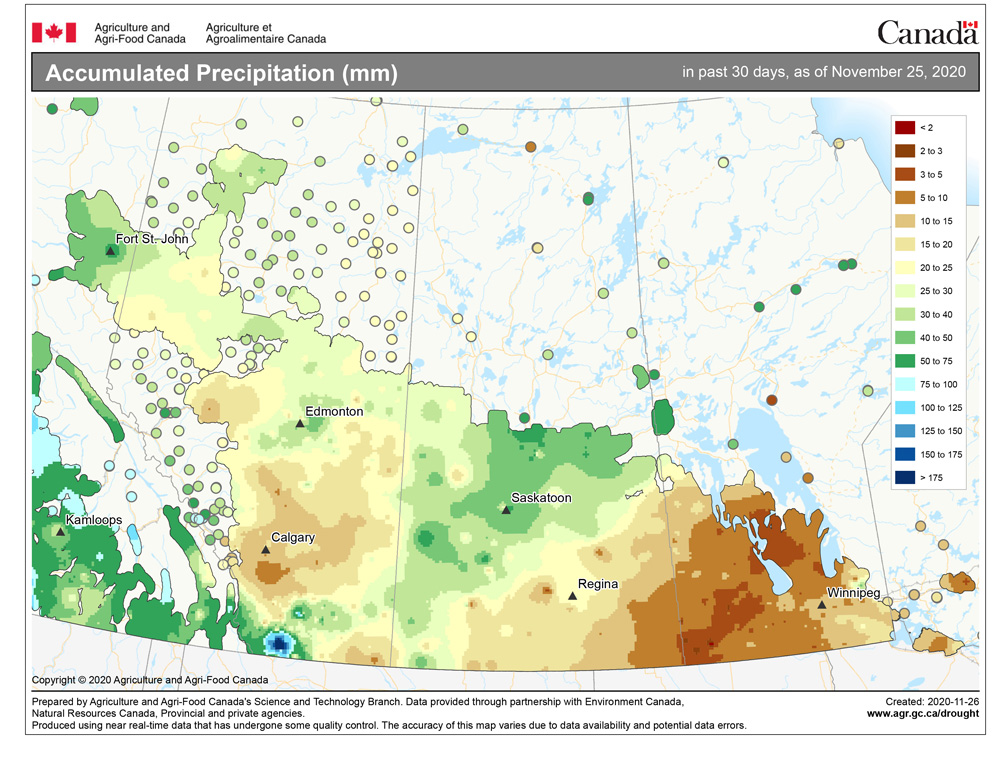Select the Regina triangle marker
The width and height of the screenshot is (1000, 760).
[572, 596]
